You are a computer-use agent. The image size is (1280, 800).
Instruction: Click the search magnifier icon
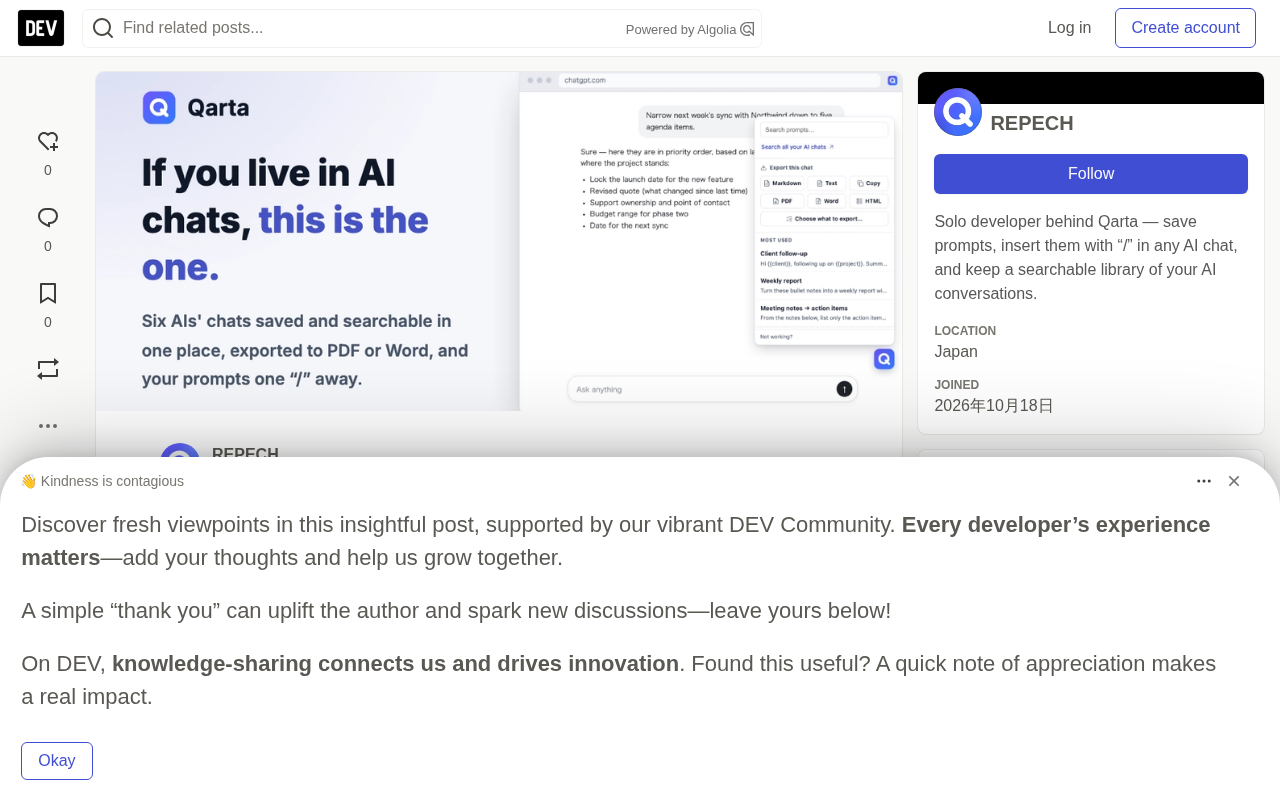point(103,28)
